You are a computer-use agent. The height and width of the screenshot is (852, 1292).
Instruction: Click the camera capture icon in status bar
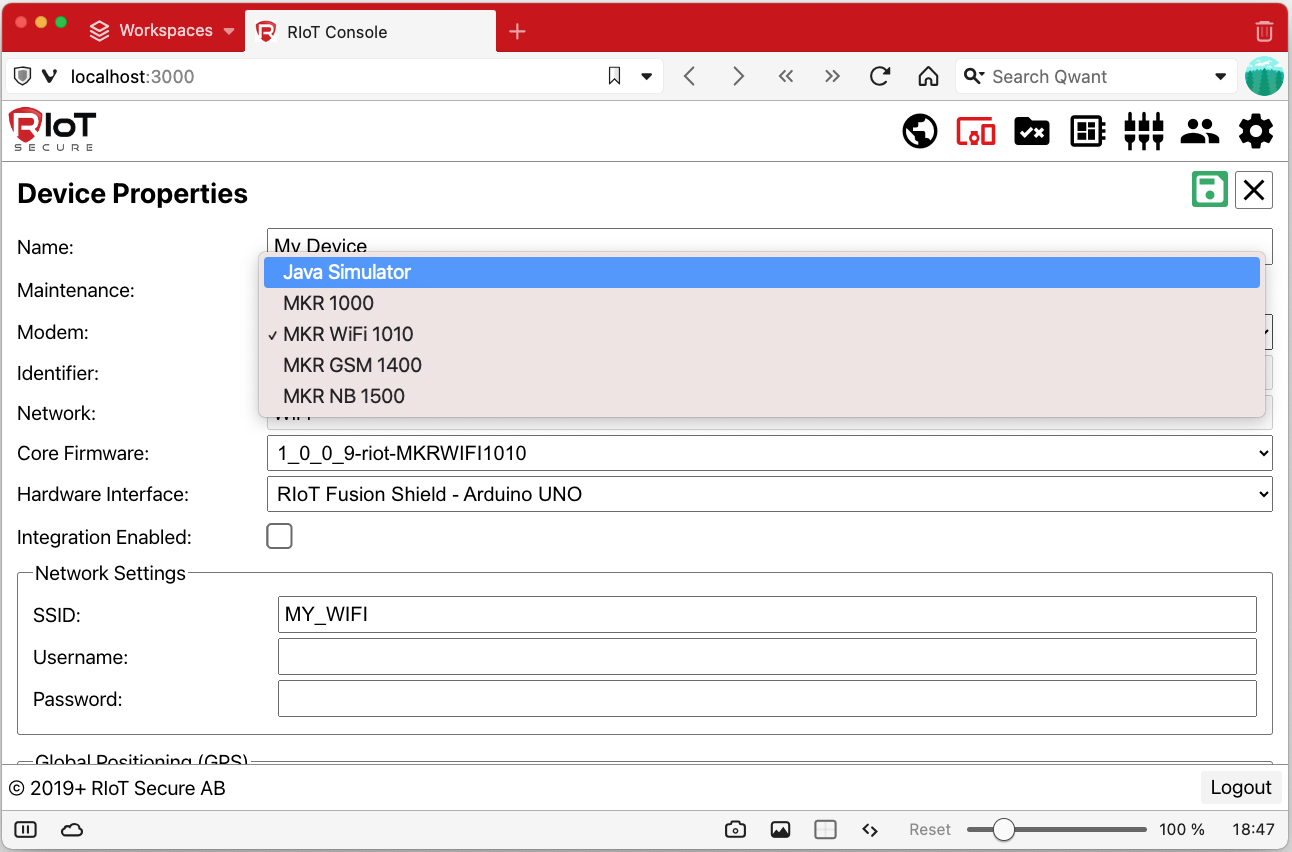coord(735,829)
